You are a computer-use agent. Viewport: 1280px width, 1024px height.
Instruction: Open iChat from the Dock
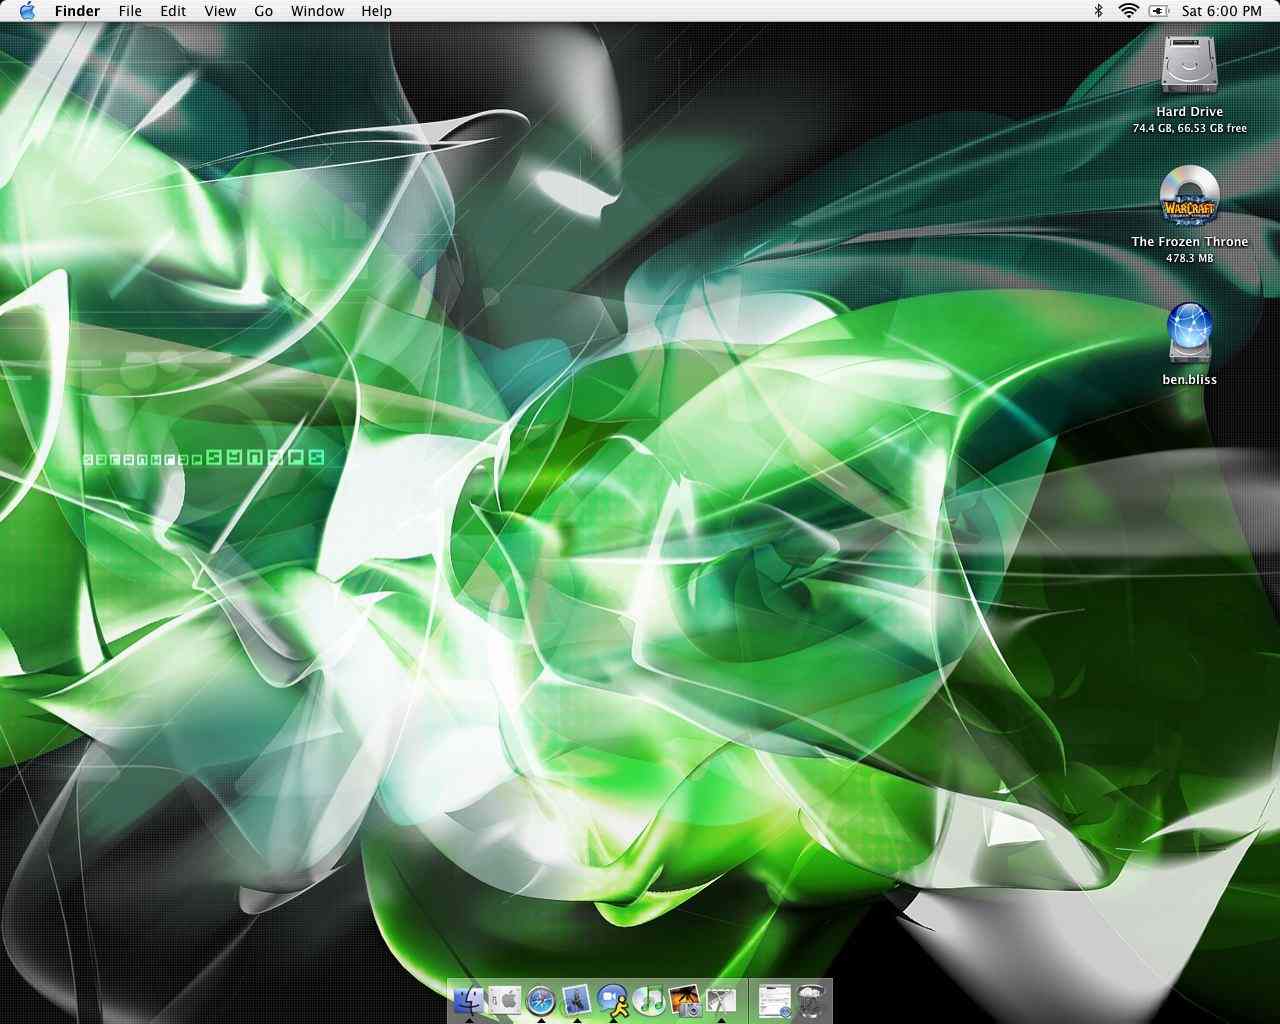tap(612, 999)
